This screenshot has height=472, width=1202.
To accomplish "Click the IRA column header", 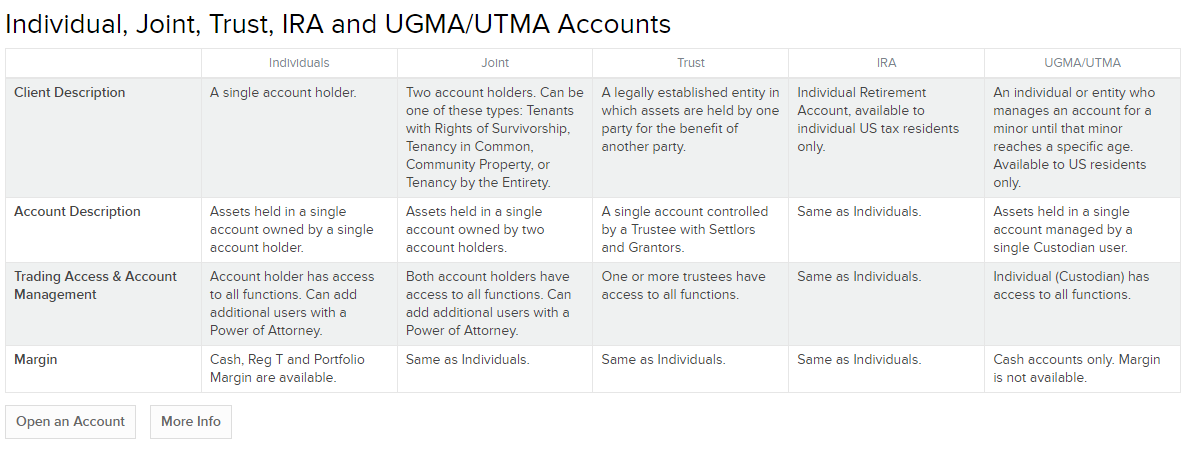I will (x=886, y=63).
